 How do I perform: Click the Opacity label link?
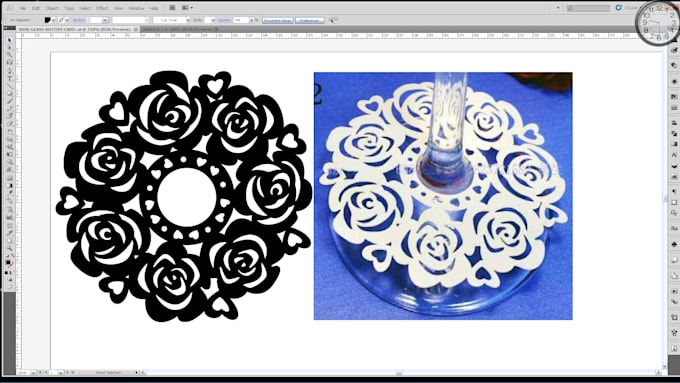pos(224,20)
